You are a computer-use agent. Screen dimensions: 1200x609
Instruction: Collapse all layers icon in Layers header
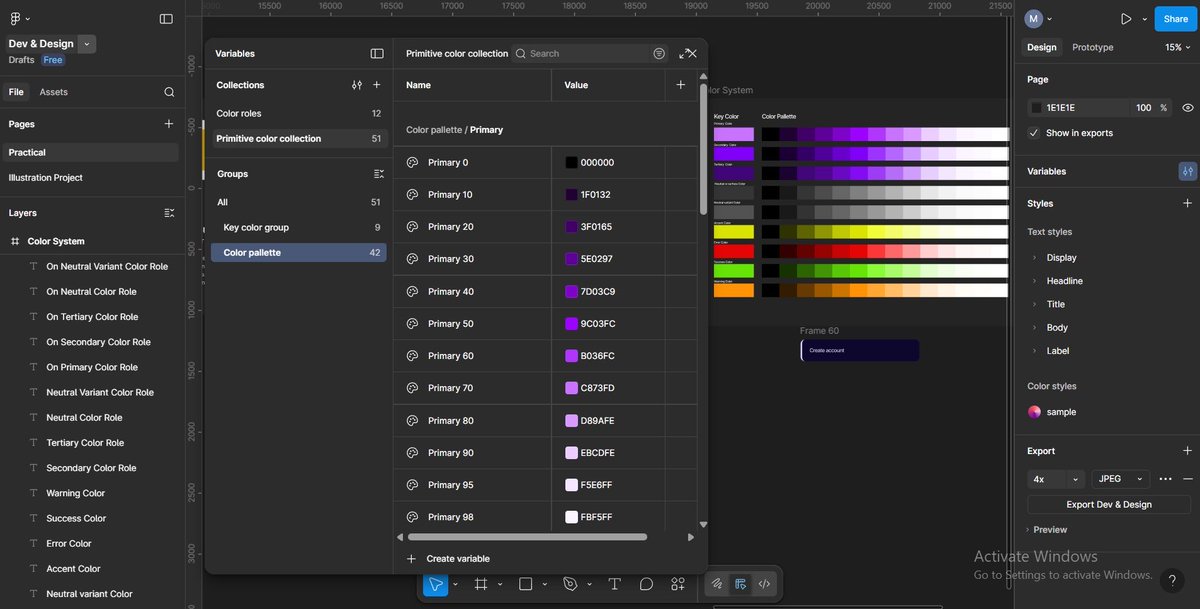click(169, 213)
